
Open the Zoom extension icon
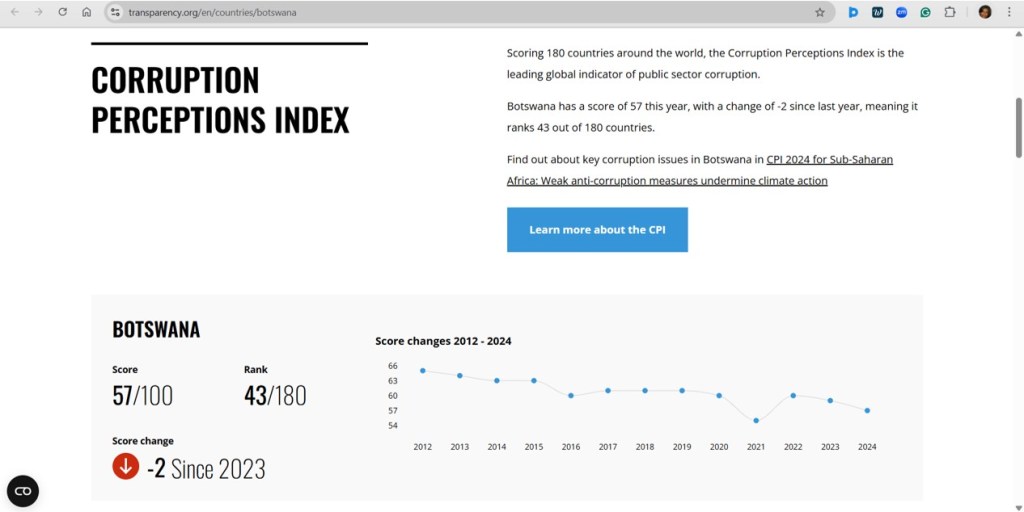(x=902, y=12)
